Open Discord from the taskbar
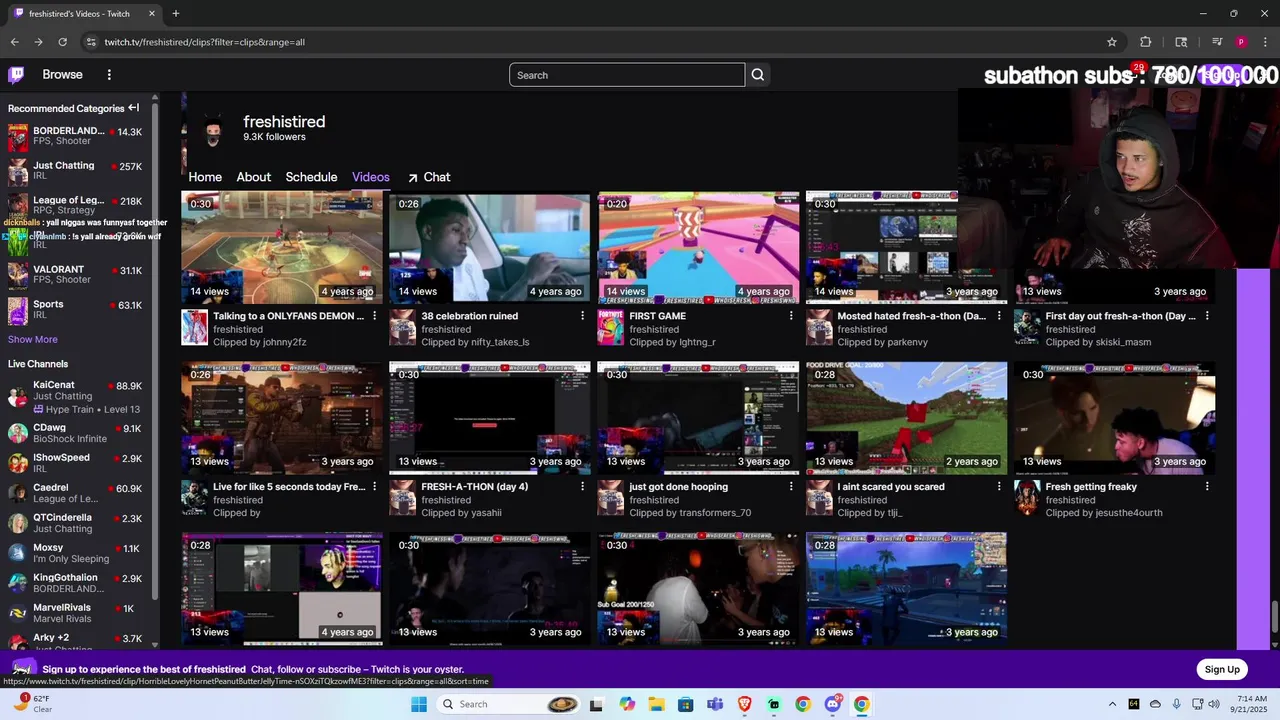 pos(833,704)
